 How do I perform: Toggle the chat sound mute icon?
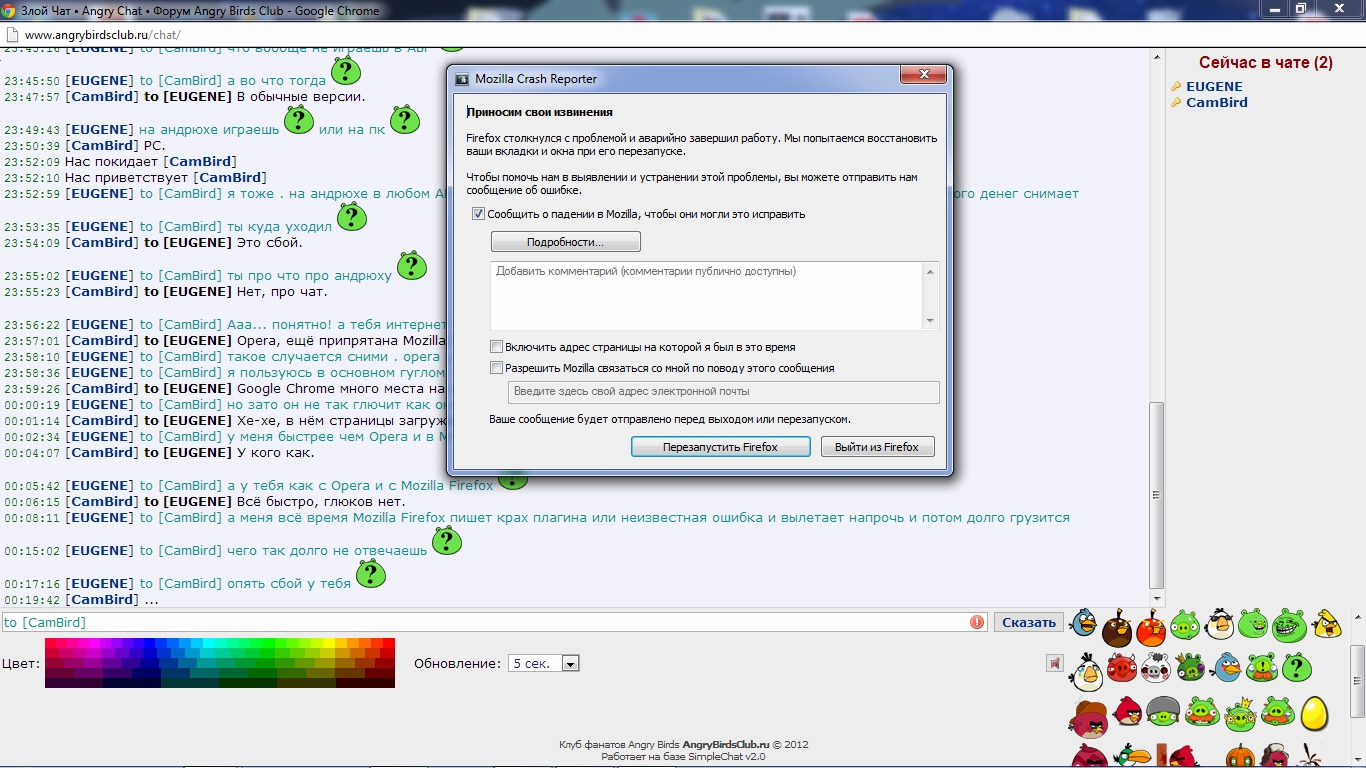[1055, 663]
